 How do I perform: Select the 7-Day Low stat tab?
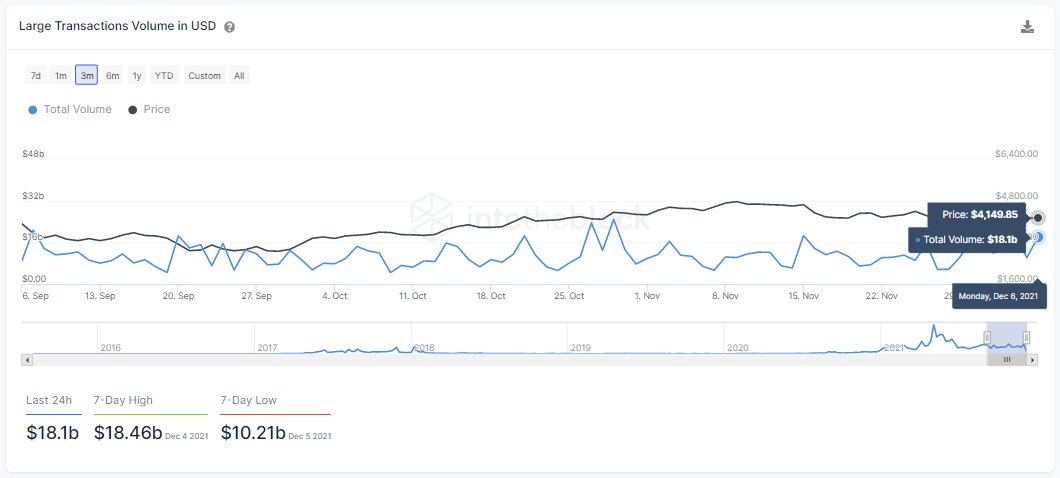pyautogui.click(x=249, y=401)
